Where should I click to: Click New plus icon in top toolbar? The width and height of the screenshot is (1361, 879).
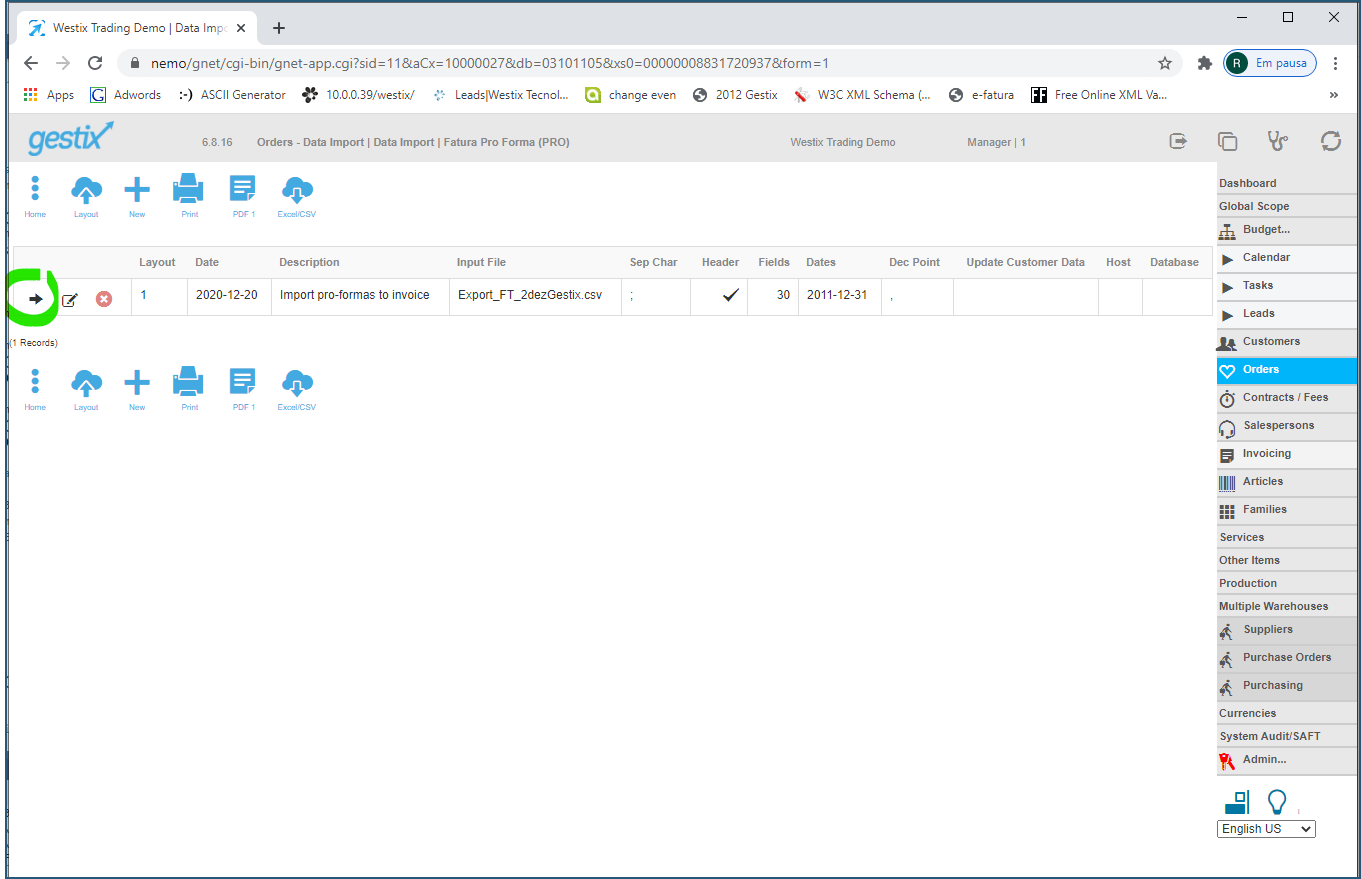pos(137,197)
